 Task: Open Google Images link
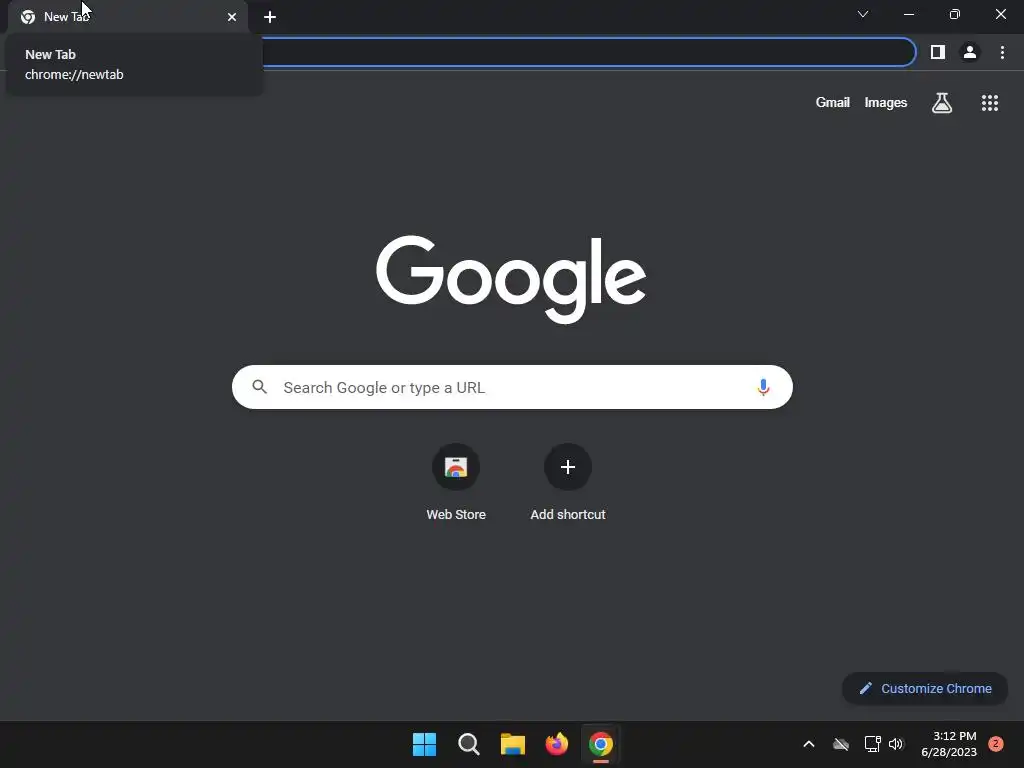(x=886, y=103)
